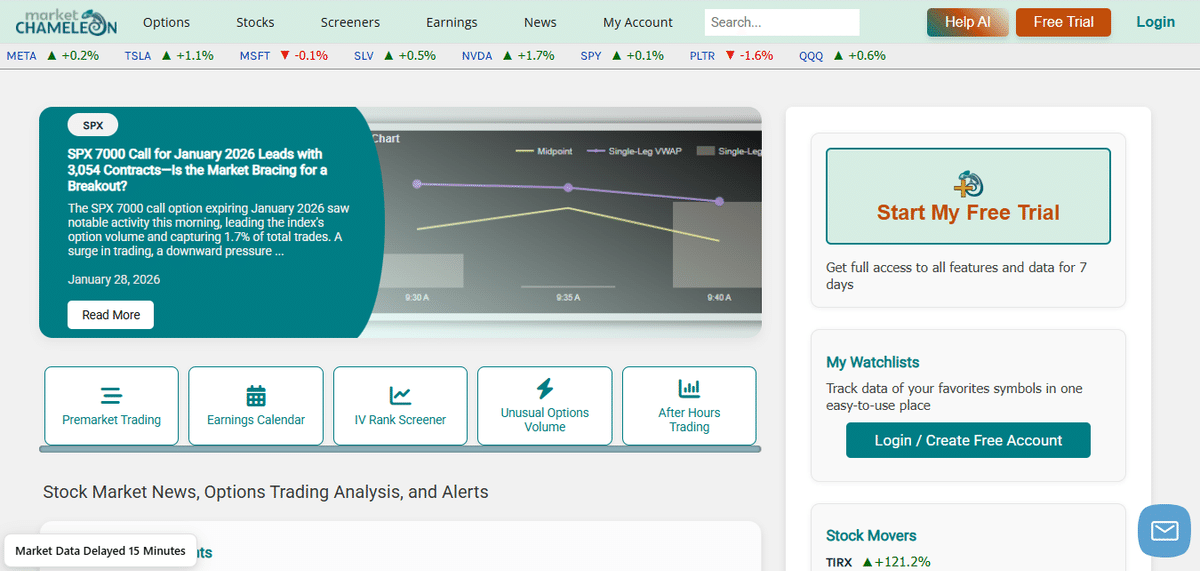The image size is (1200, 571).
Task: Click the Premarket Trading lines icon
Action: (112, 395)
